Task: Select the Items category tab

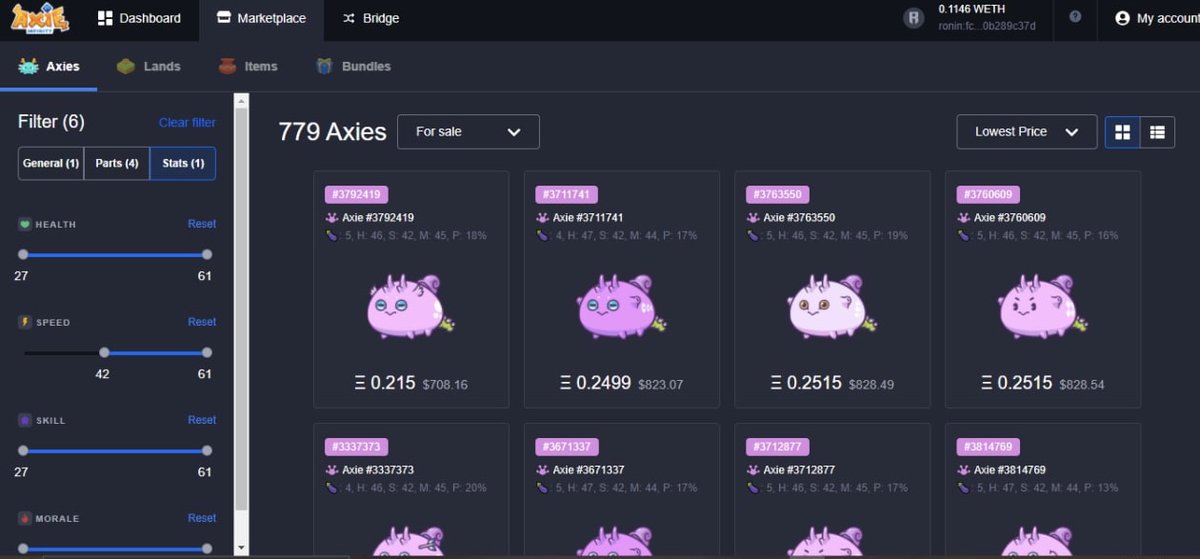Action: coord(247,67)
